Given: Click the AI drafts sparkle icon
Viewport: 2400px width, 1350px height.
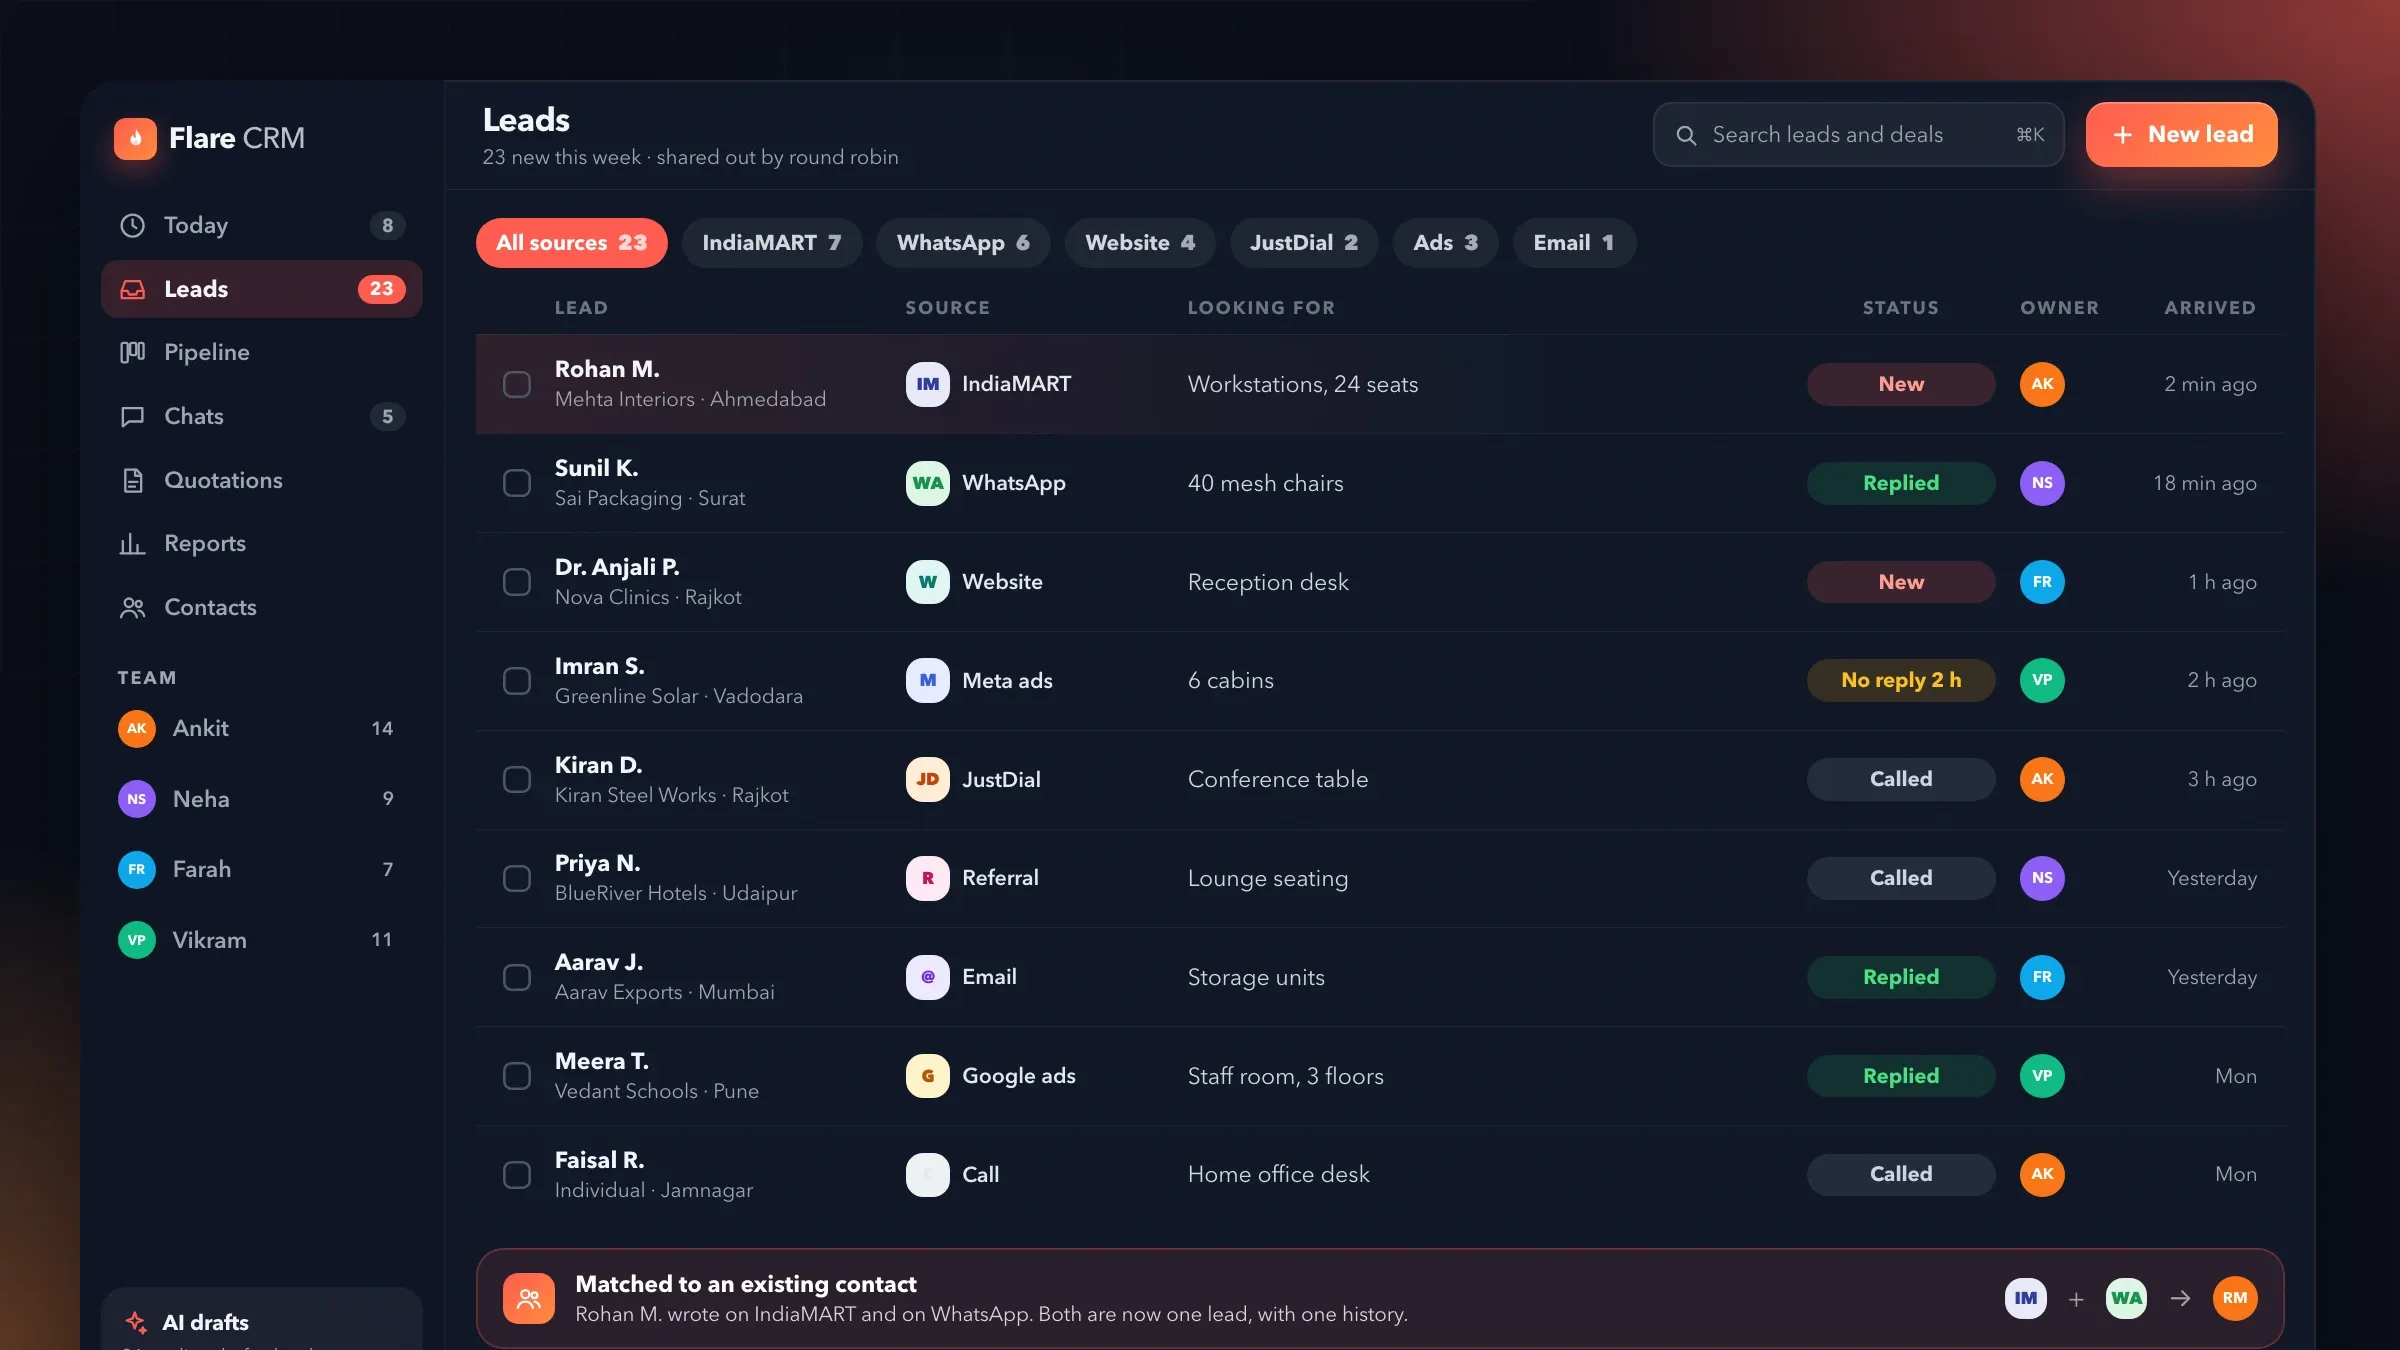Looking at the screenshot, I should click(136, 1322).
